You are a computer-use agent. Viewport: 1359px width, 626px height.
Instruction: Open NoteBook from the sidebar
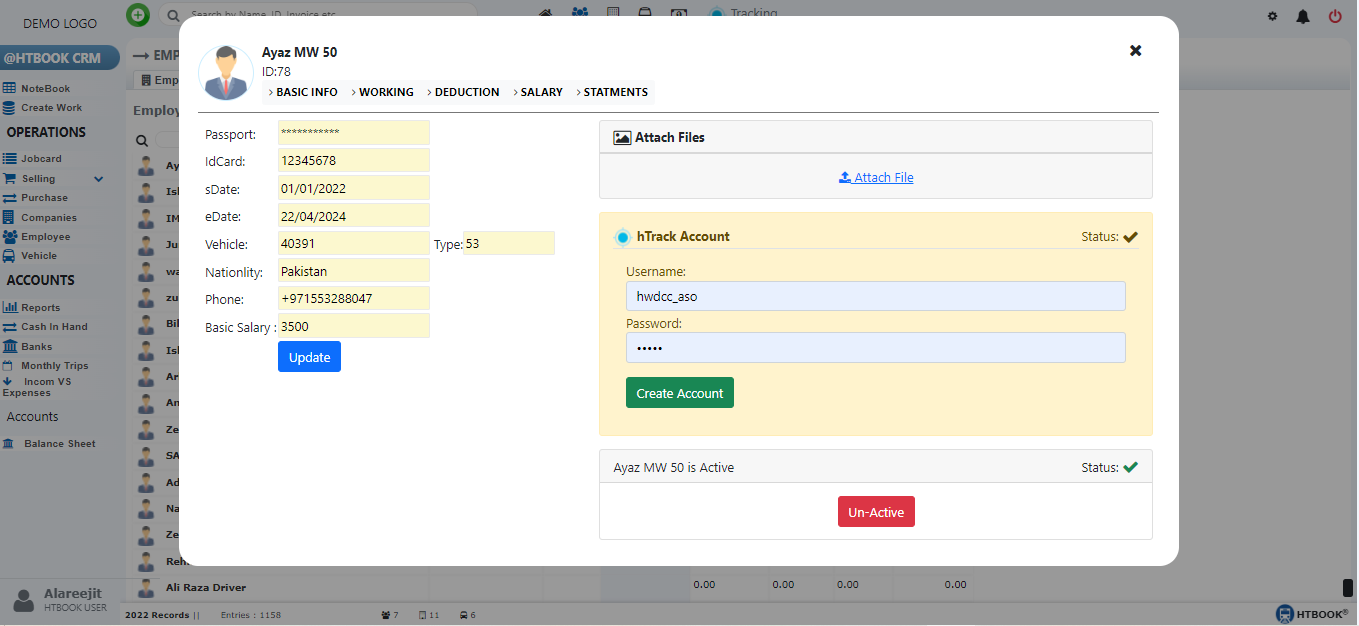(45, 89)
